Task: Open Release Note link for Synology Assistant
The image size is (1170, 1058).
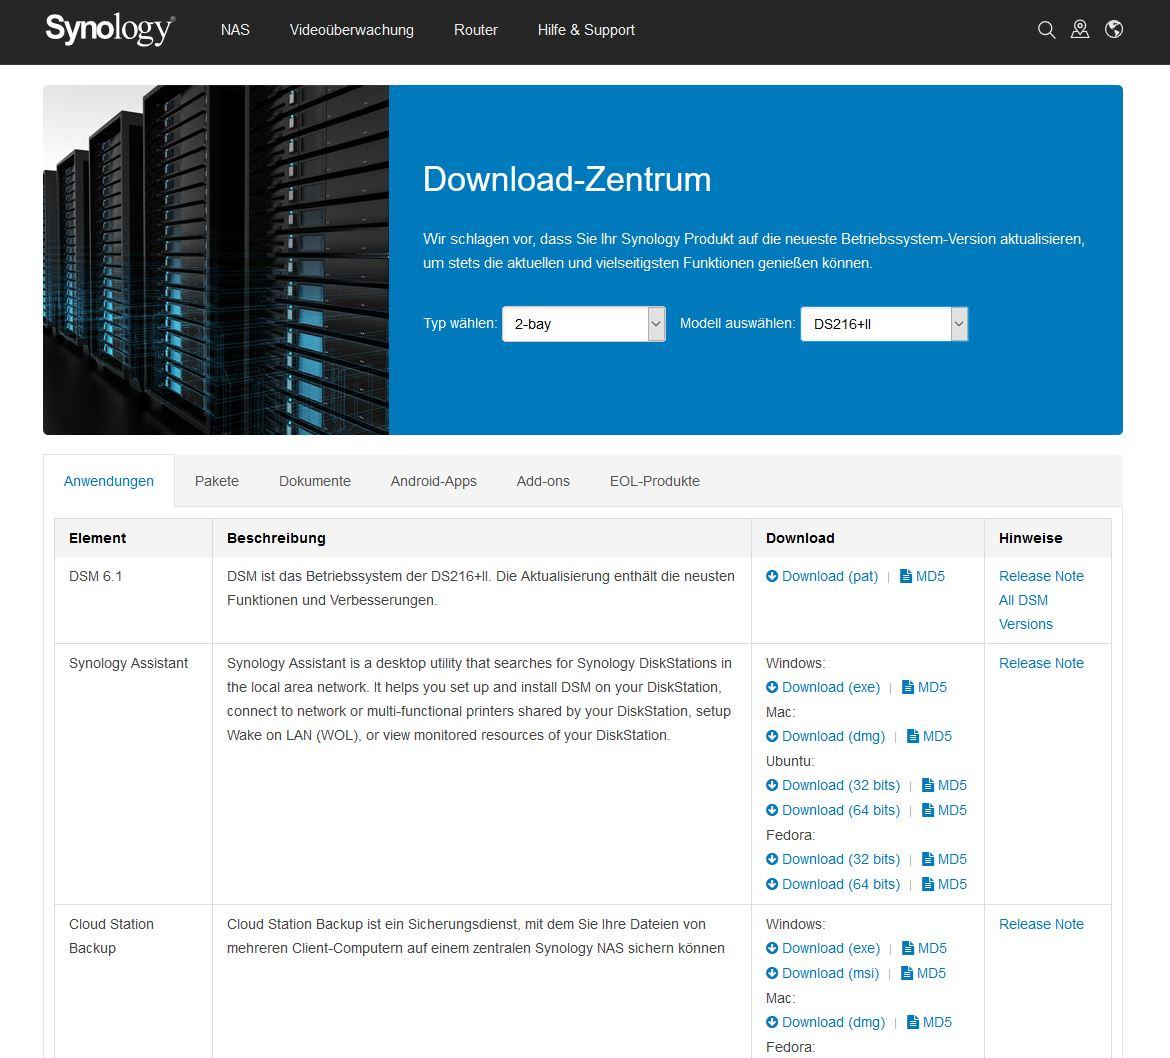Action: (x=1041, y=663)
